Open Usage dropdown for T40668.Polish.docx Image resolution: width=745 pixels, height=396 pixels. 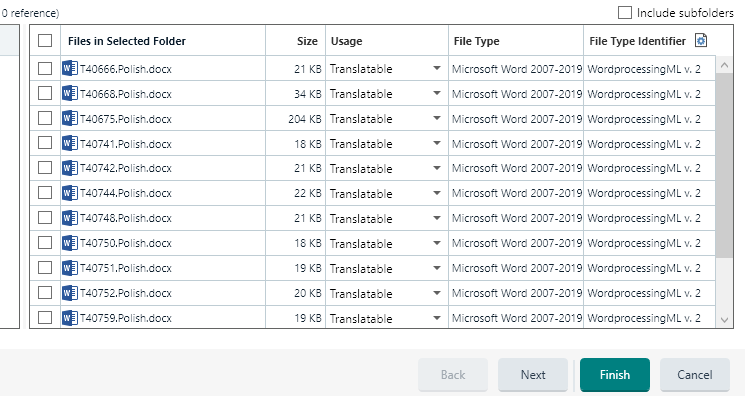tap(437, 94)
